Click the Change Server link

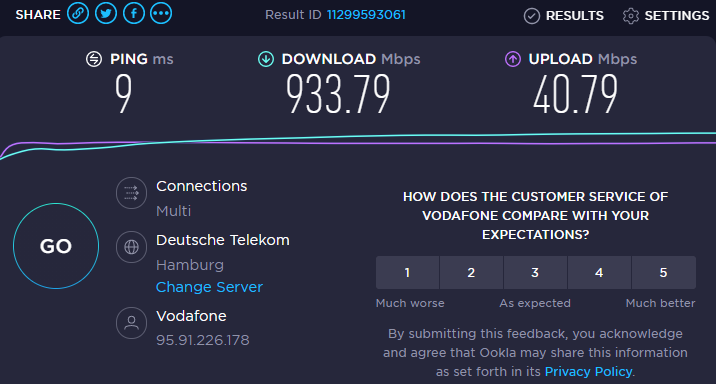[209, 287]
